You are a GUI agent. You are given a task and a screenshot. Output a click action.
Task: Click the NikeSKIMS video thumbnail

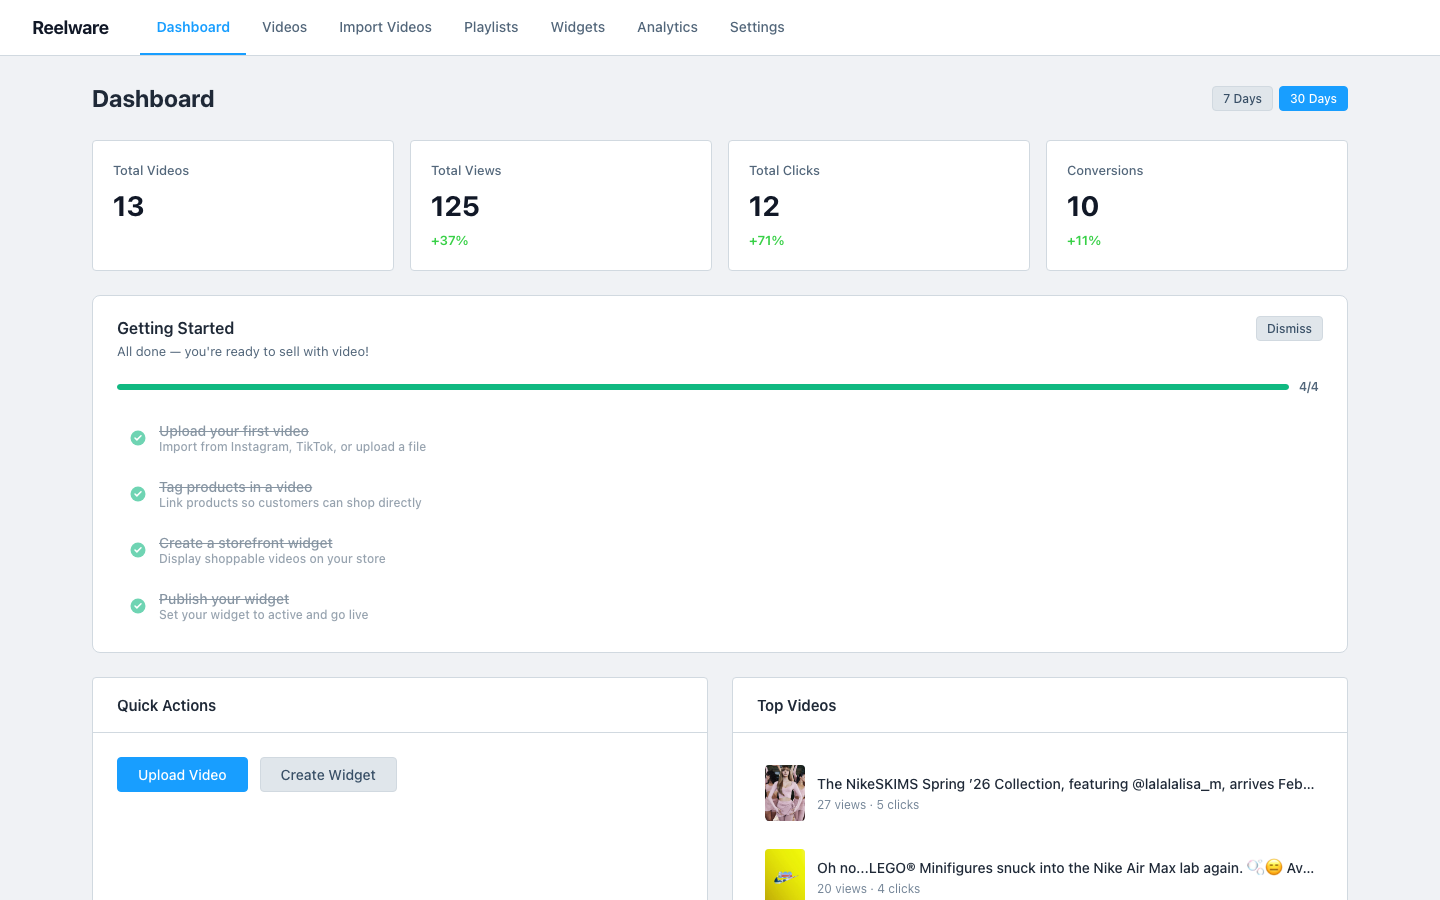point(785,793)
